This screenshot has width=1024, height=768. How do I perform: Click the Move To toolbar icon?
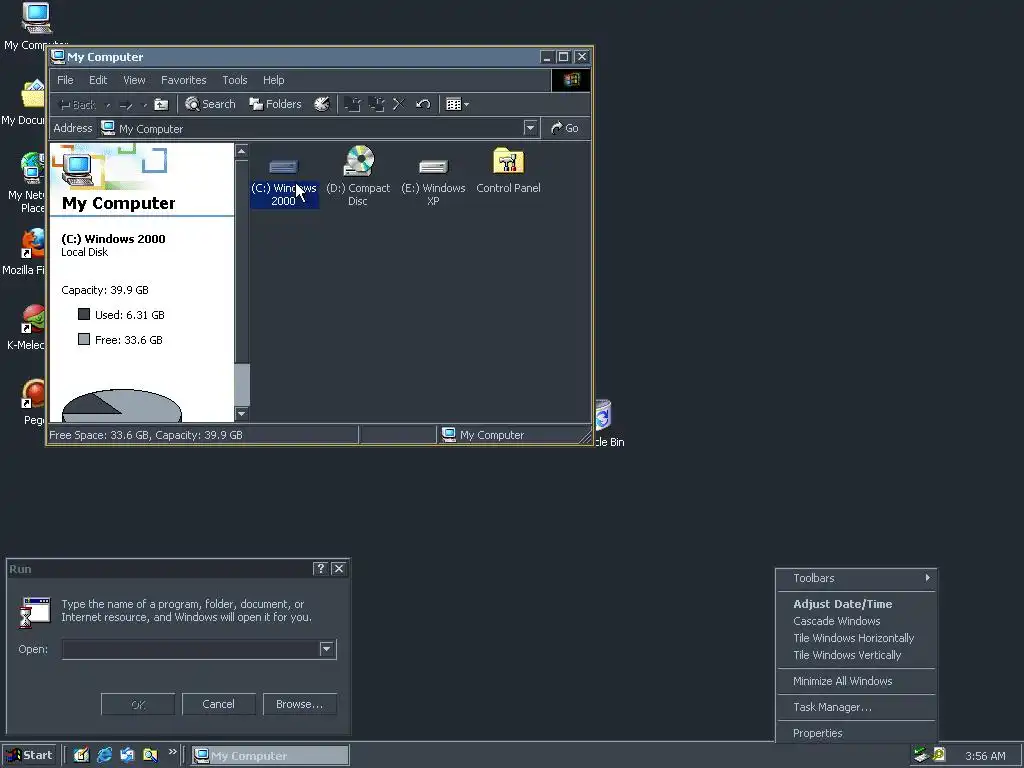353,104
